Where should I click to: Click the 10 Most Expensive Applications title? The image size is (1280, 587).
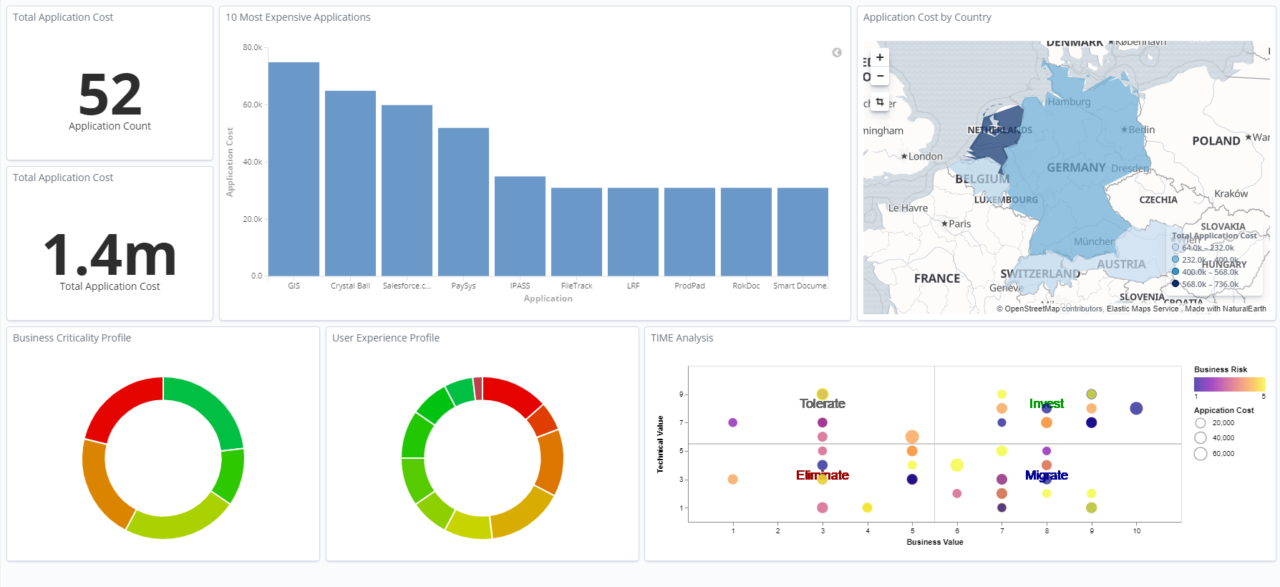pos(298,18)
